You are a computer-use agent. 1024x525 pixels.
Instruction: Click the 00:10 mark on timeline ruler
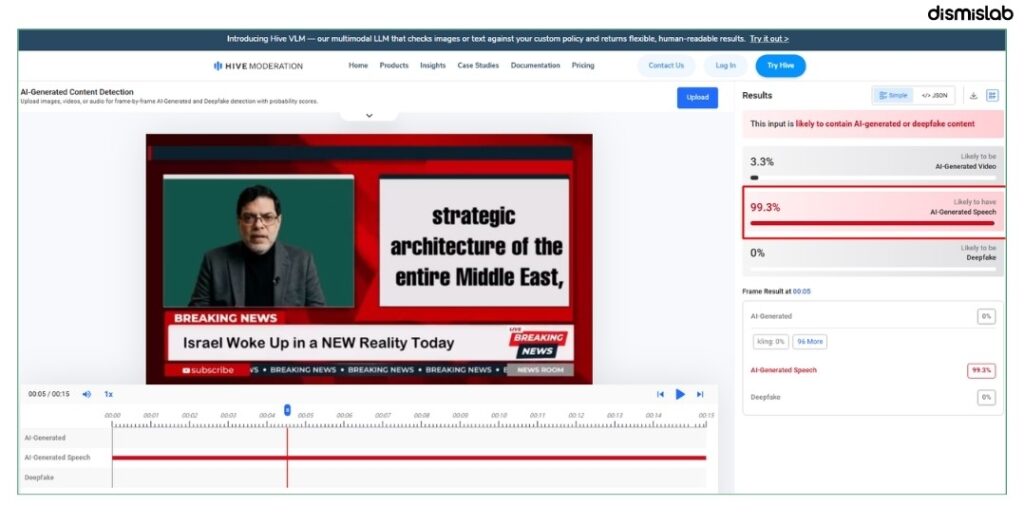click(499, 415)
